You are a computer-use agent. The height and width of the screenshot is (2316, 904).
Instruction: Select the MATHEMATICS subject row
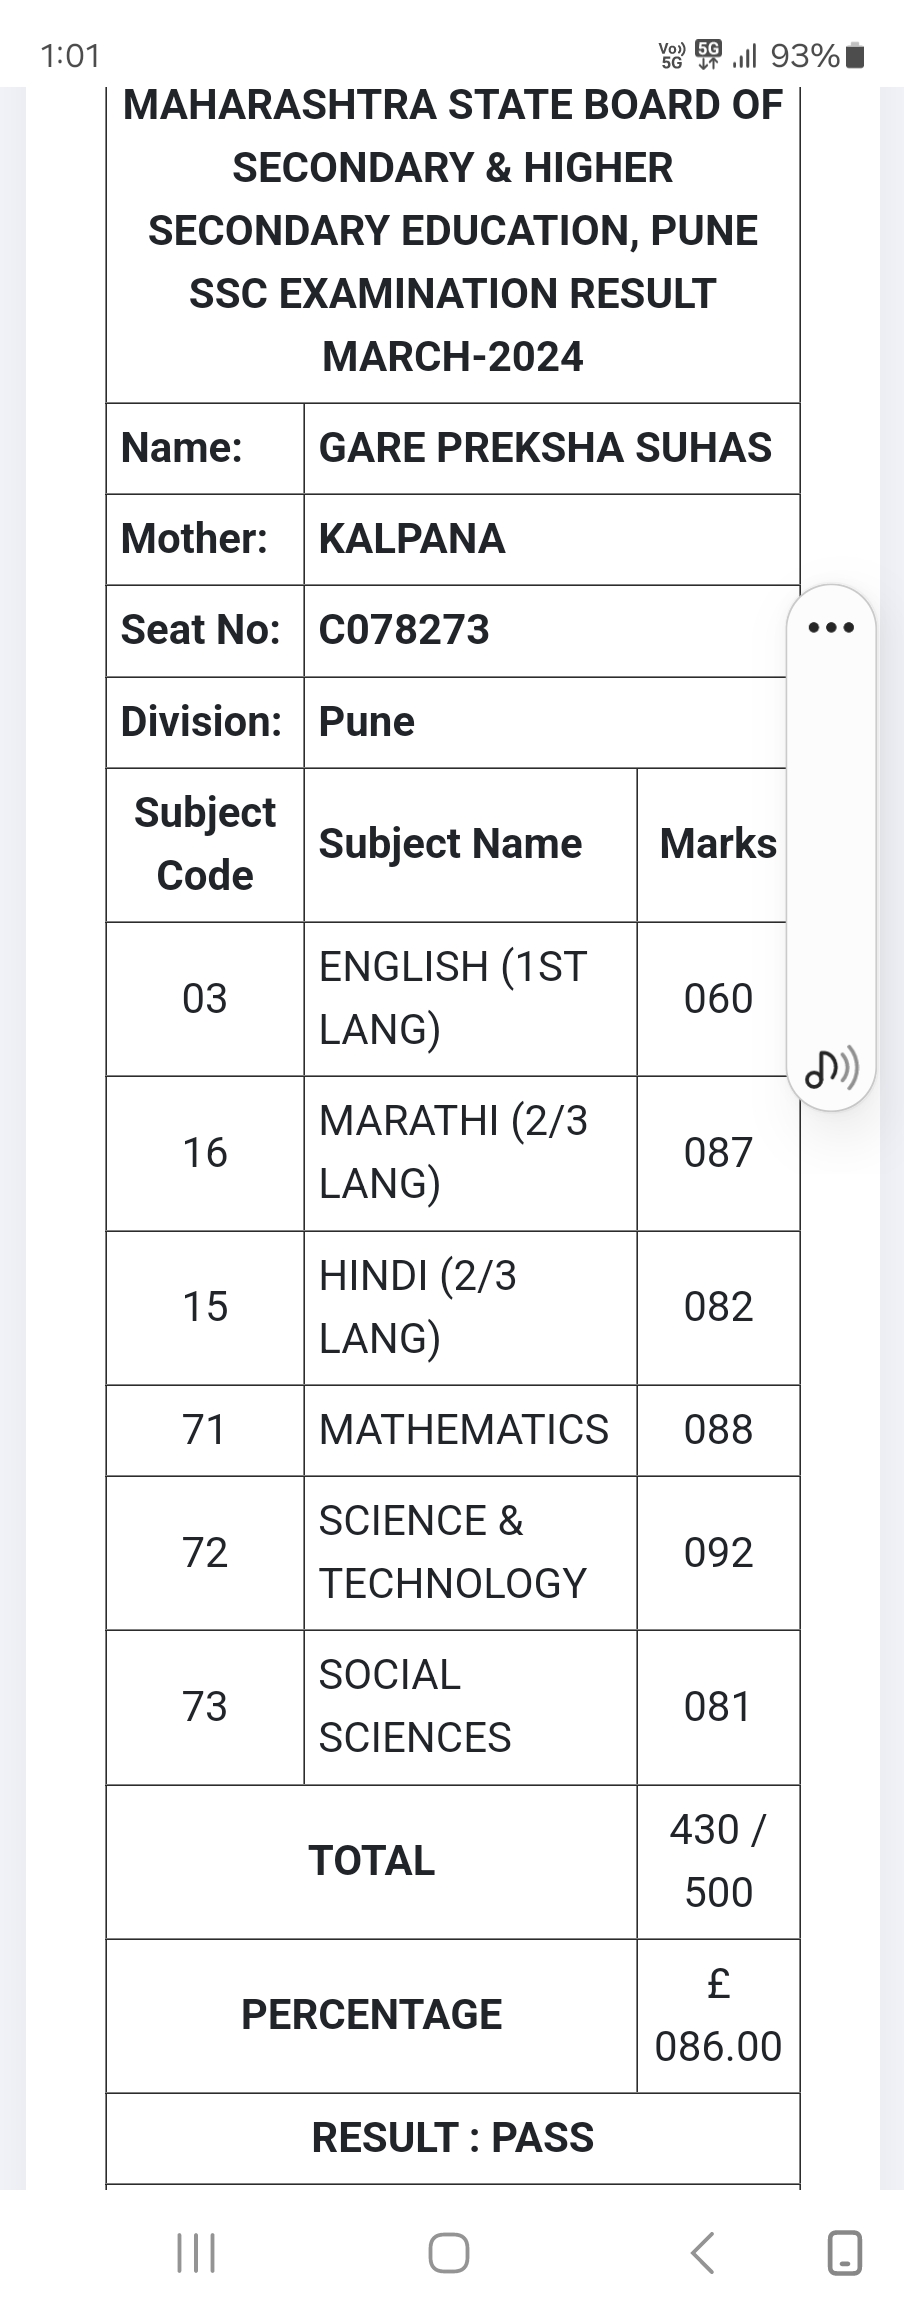point(453,1430)
